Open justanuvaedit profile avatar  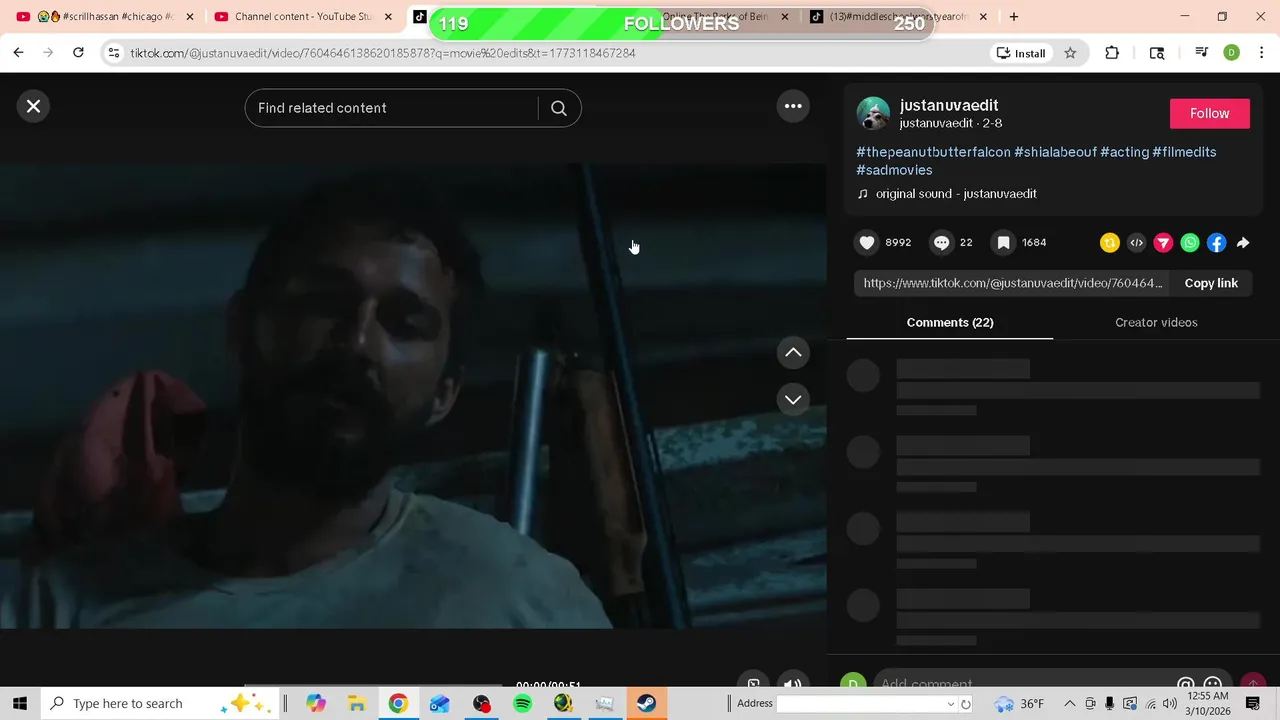click(x=873, y=114)
